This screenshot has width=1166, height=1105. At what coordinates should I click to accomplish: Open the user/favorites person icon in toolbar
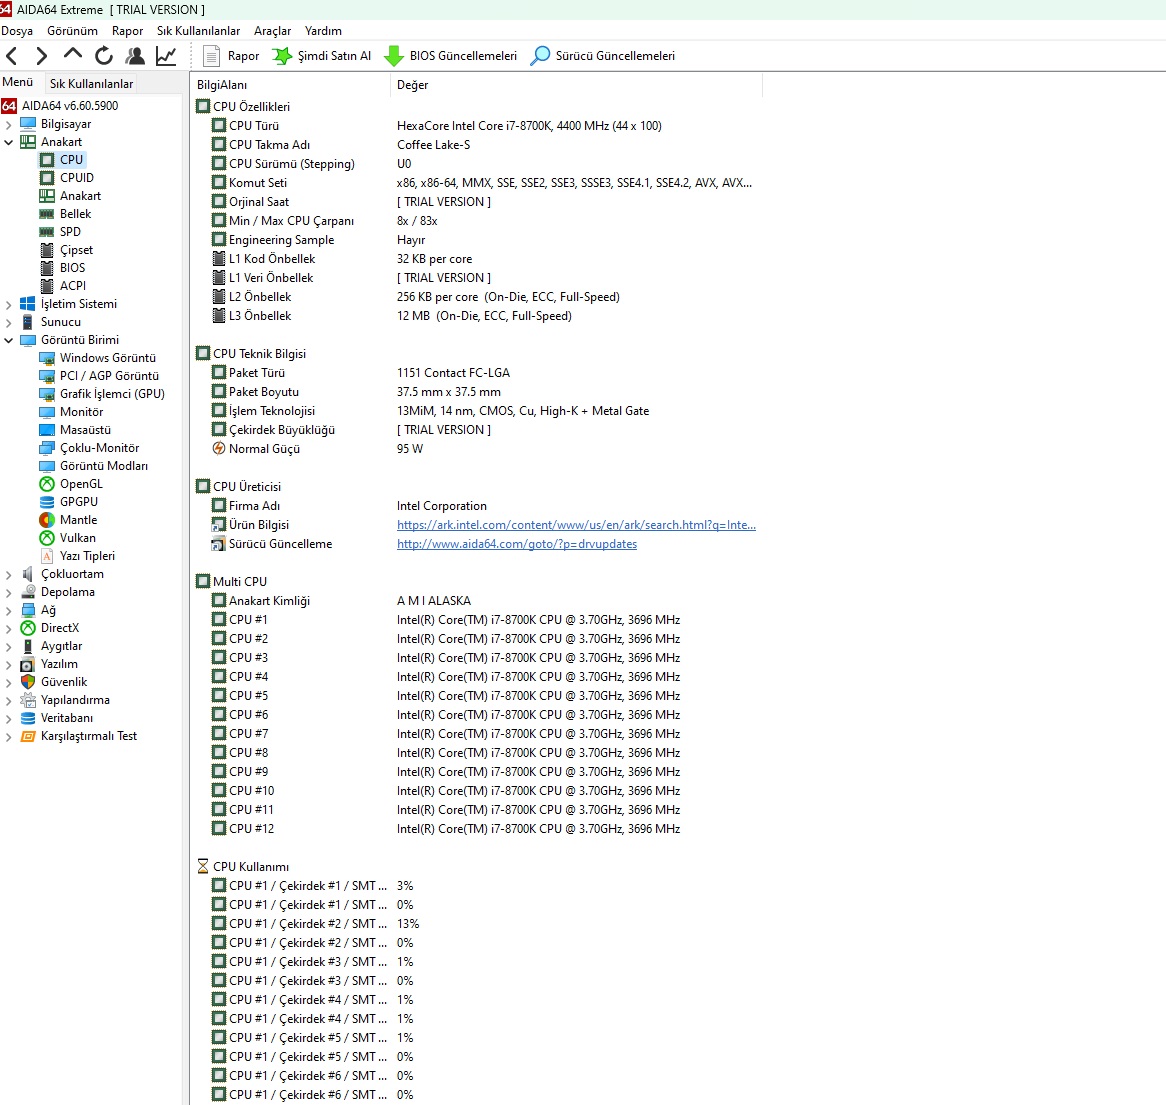(x=135, y=56)
